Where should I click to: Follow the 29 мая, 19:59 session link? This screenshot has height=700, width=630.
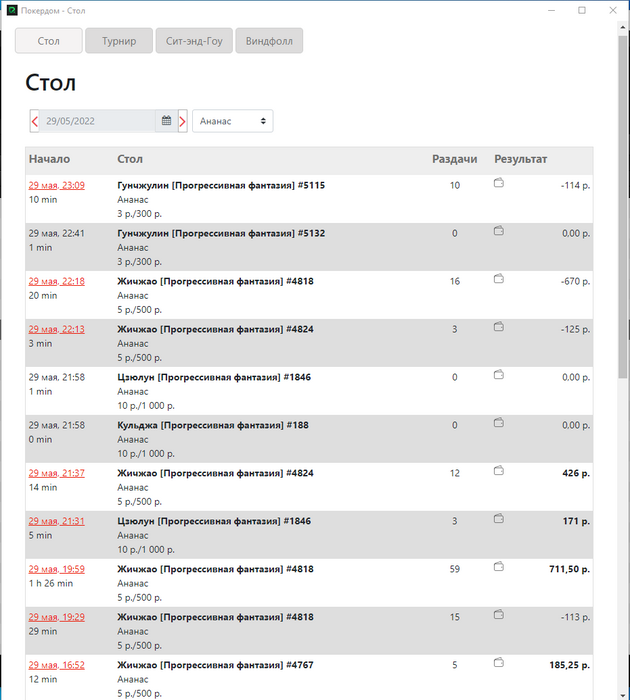[x=57, y=569]
